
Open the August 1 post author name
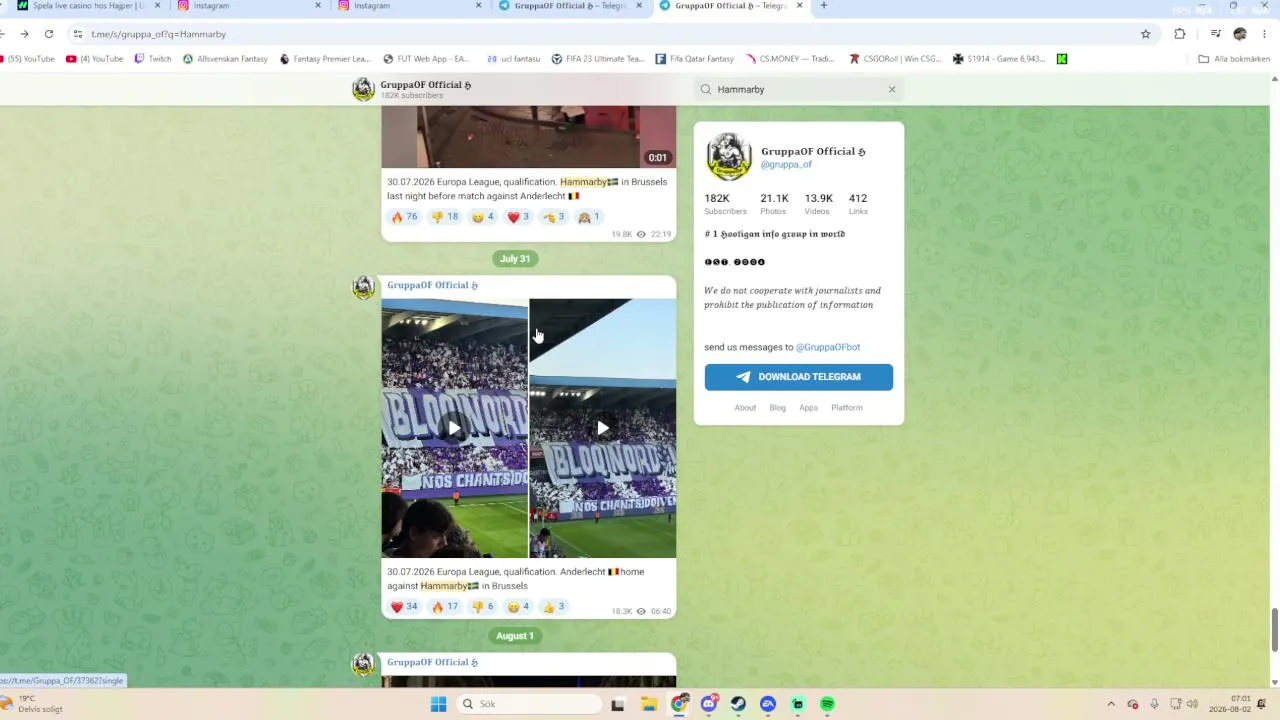point(432,662)
